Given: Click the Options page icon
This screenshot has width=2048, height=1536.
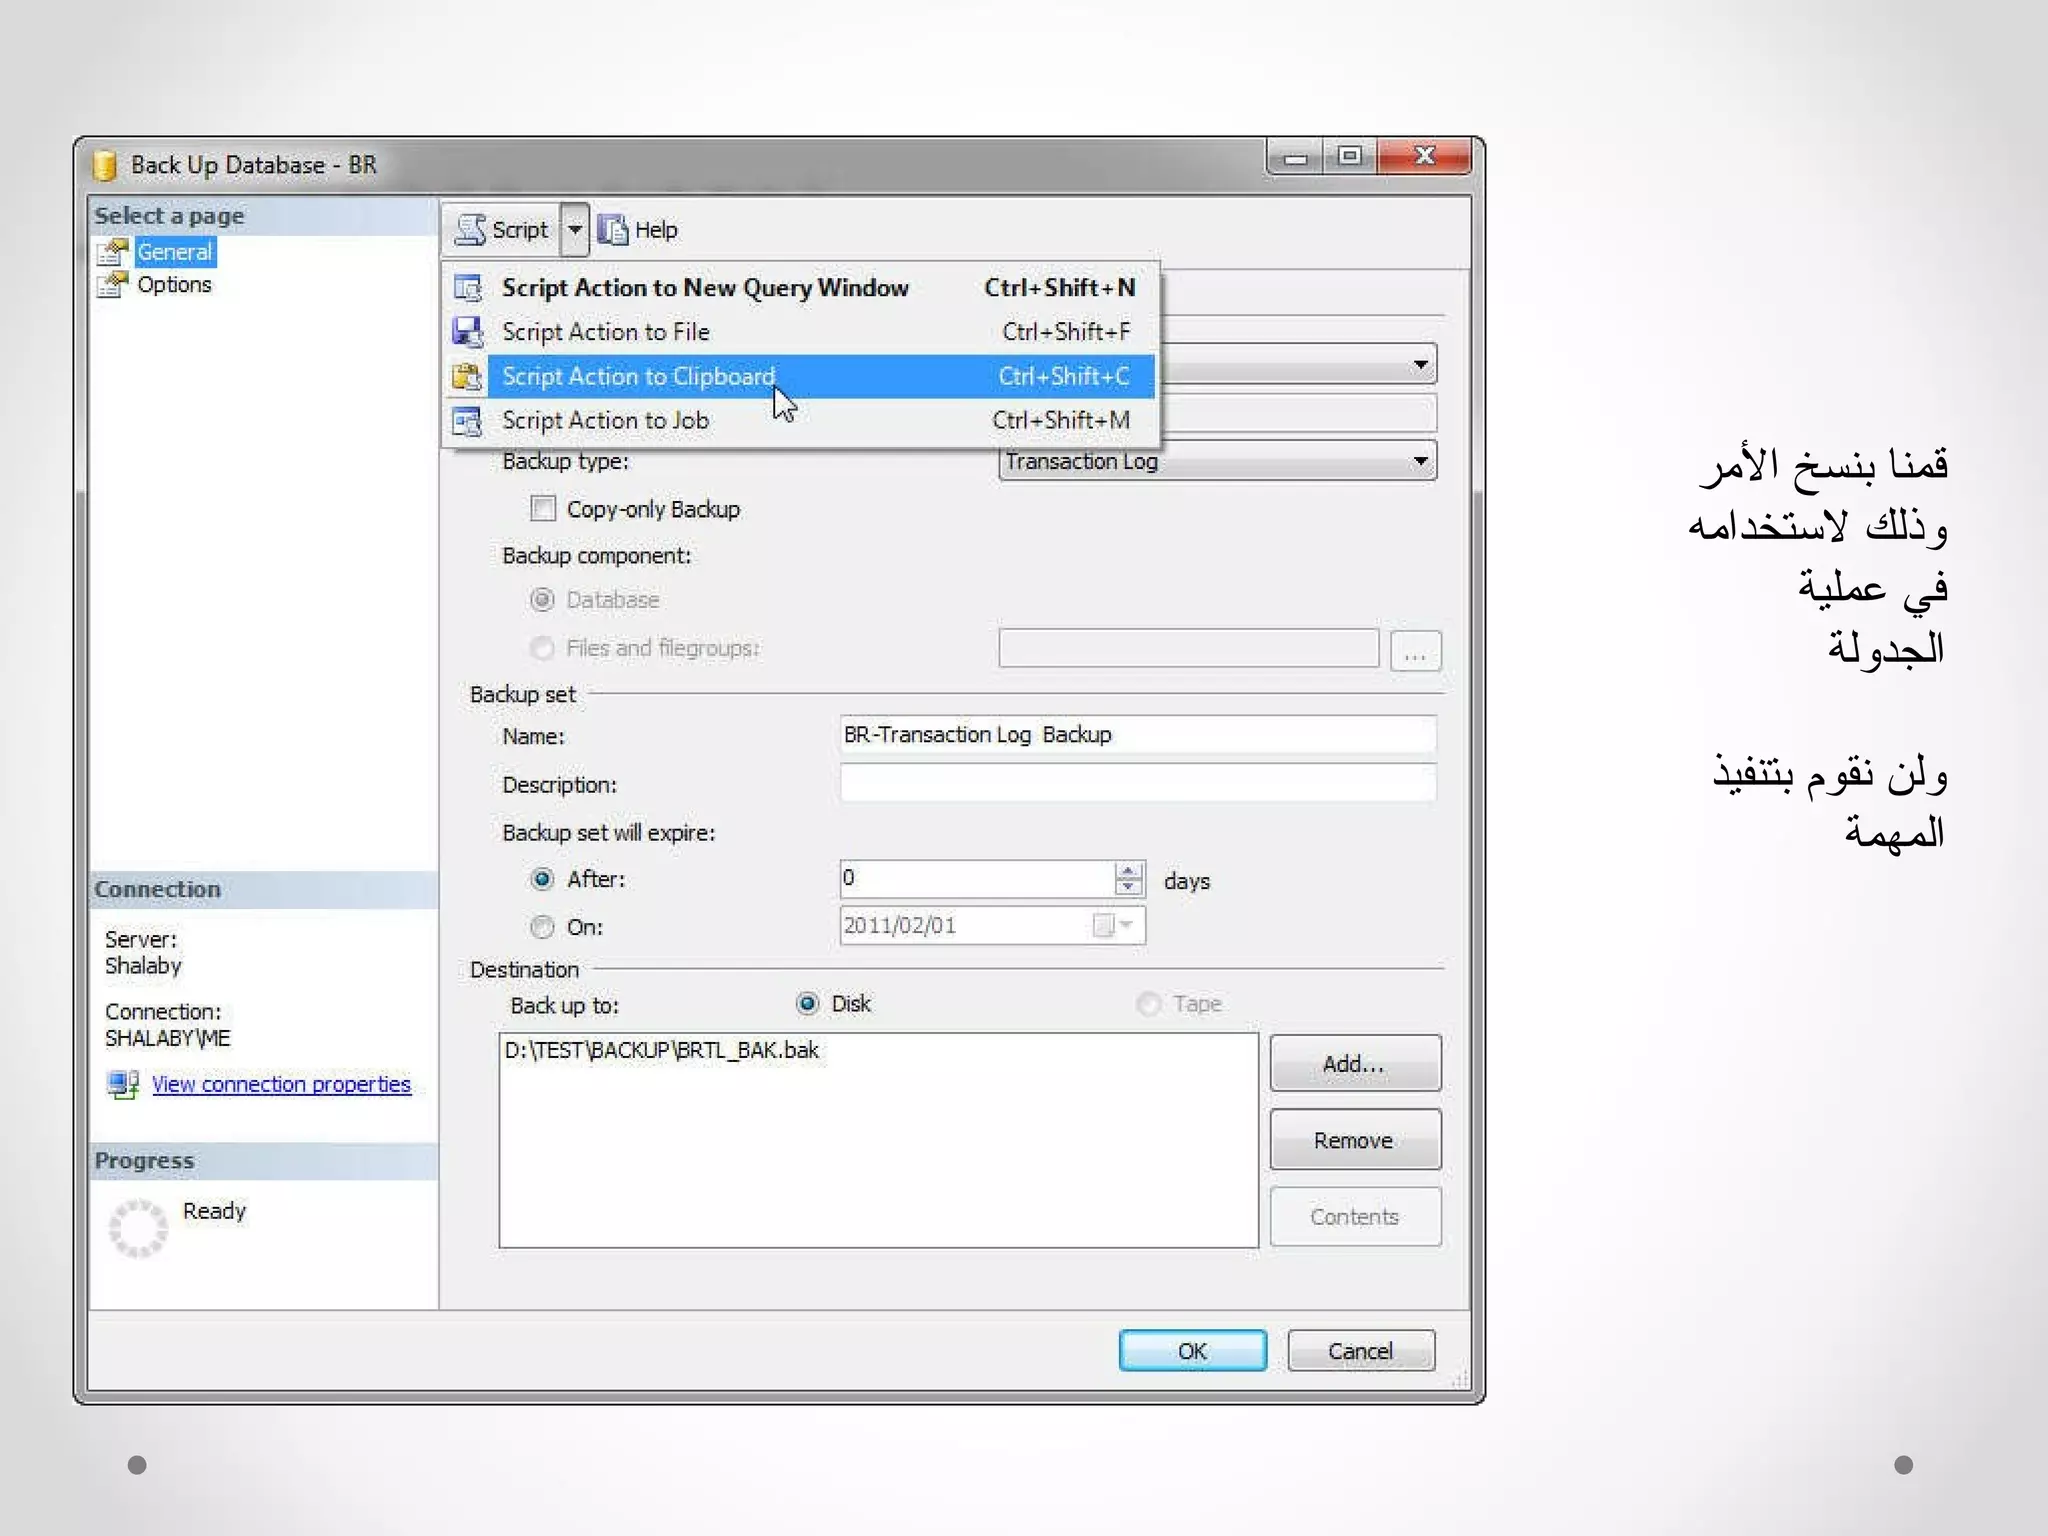Looking at the screenshot, I should [x=113, y=285].
